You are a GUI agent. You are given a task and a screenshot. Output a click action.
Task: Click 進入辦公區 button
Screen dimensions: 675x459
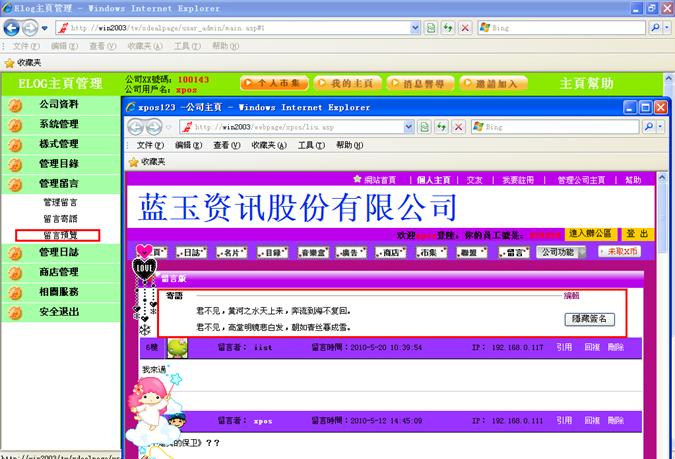[x=591, y=233]
